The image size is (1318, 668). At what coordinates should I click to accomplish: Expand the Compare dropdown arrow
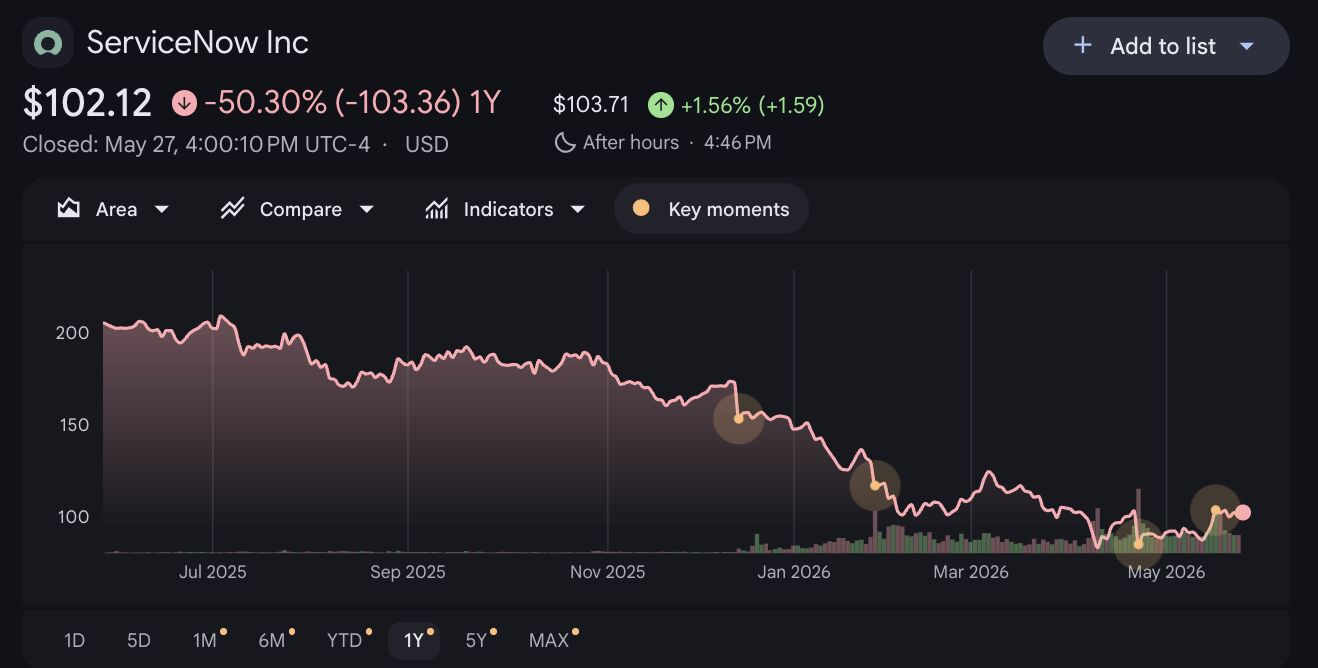pos(366,209)
